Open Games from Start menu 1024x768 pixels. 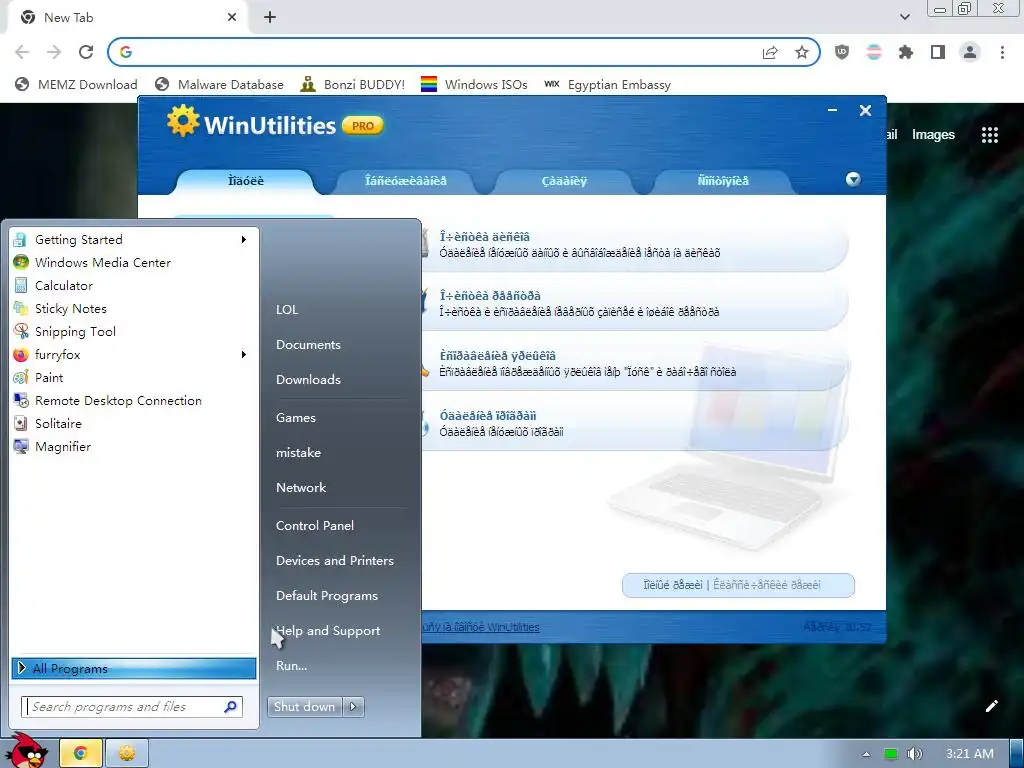coord(296,418)
